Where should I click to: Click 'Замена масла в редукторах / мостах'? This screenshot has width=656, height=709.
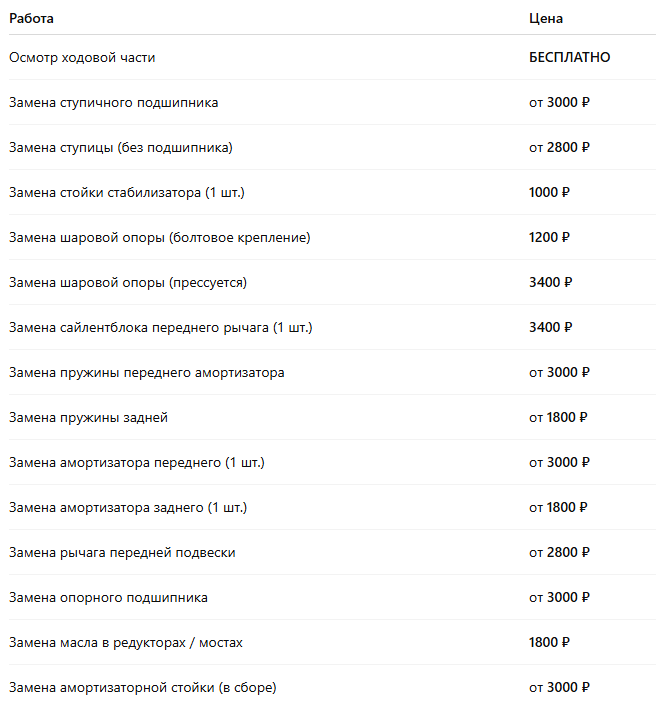click(125, 642)
